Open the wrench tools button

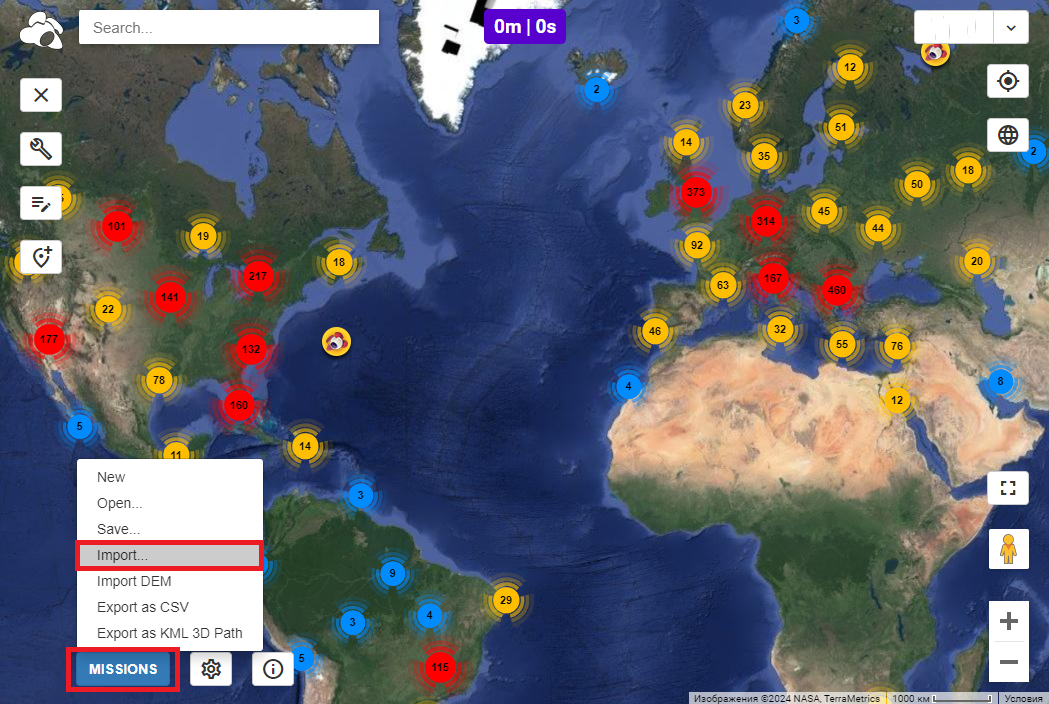tap(41, 149)
